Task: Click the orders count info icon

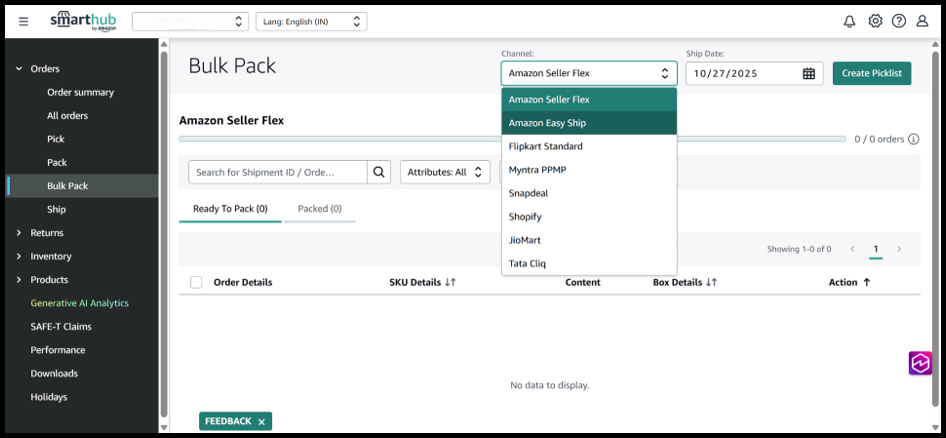Action: pyautogui.click(x=913, y=139)
